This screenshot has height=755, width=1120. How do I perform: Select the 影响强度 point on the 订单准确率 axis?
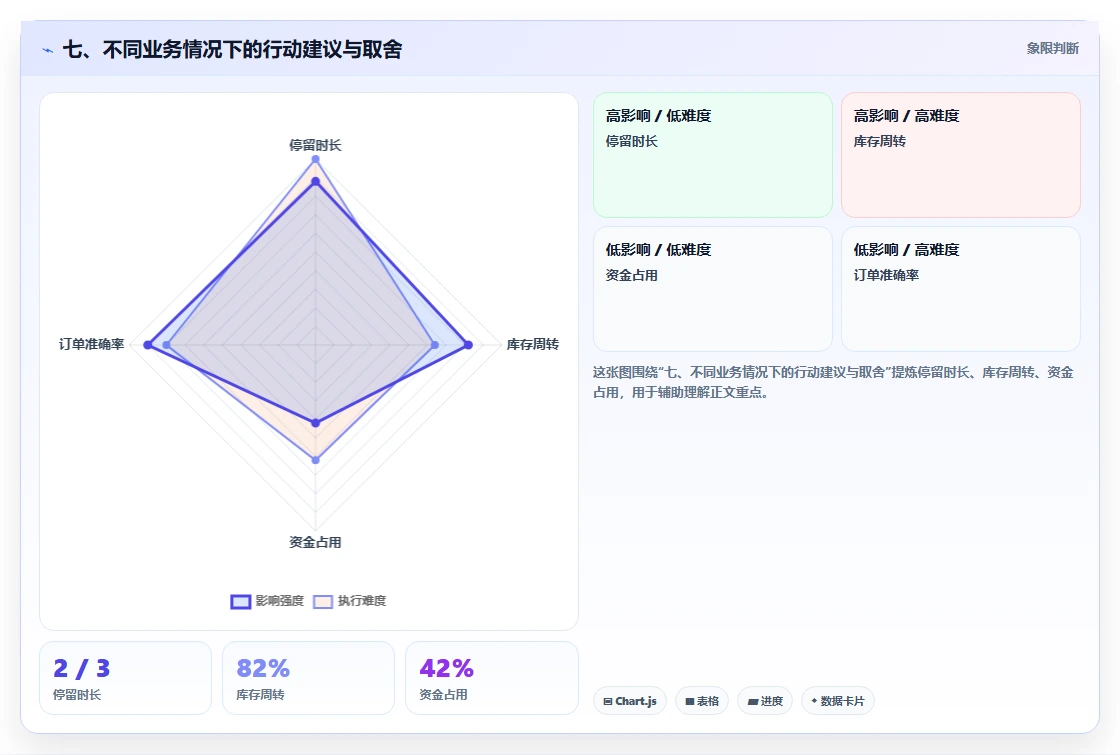[148, 345]
